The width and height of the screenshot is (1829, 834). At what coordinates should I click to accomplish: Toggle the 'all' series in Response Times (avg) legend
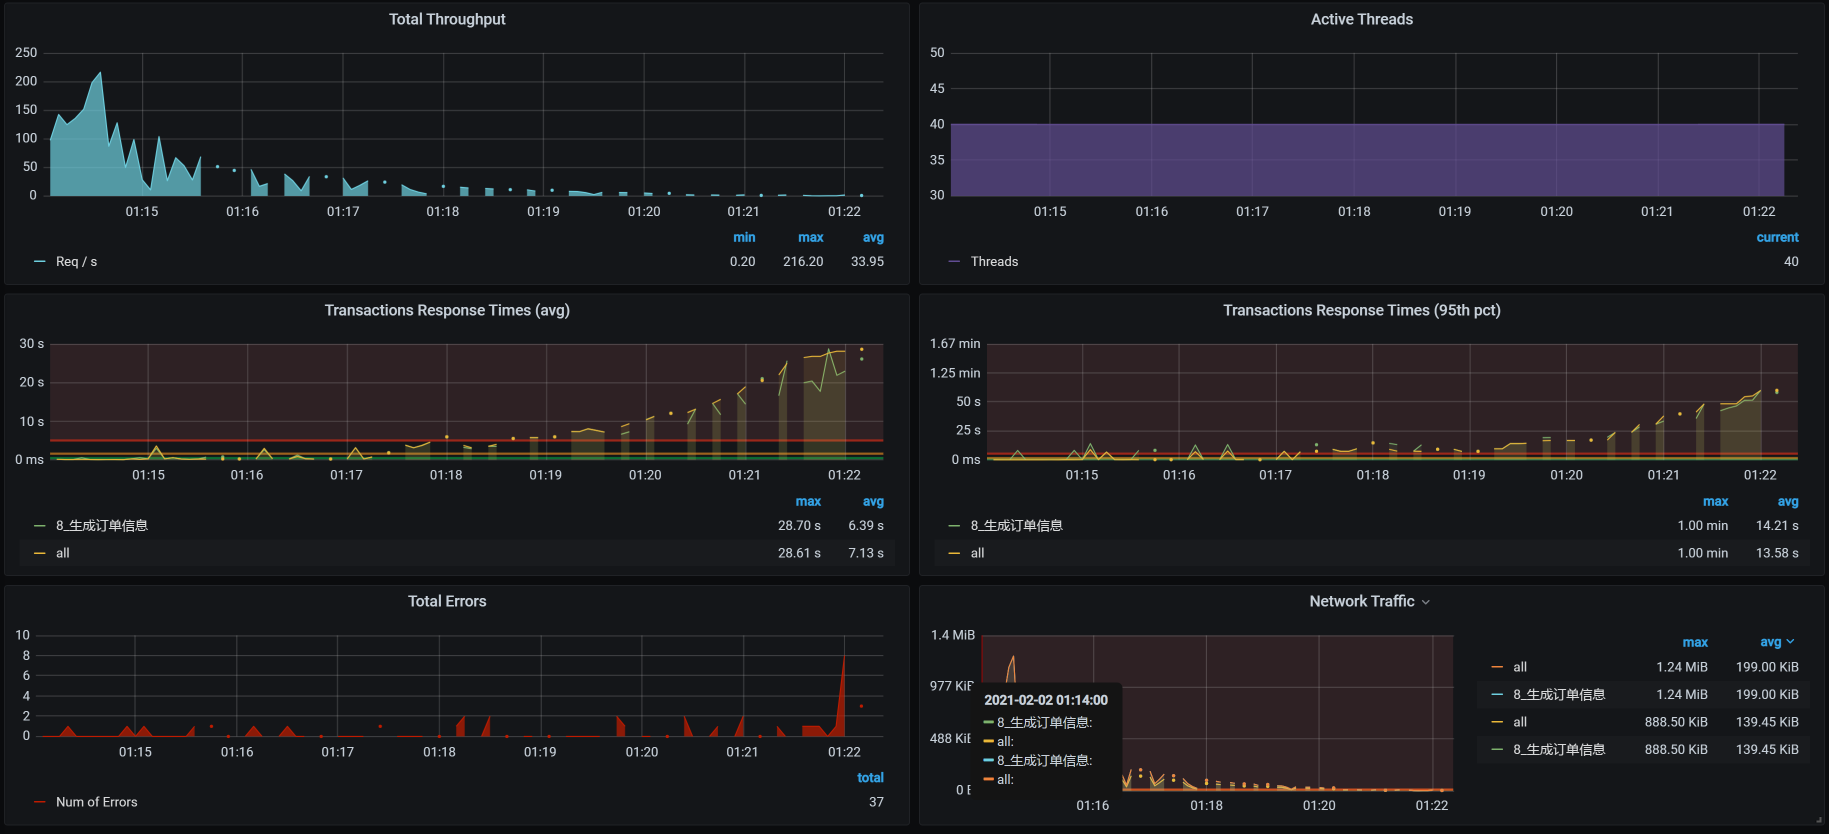[x=63, y=553]
